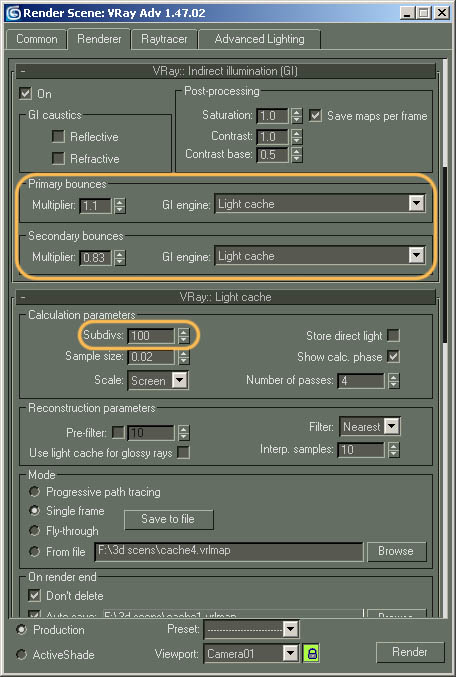This screenshot has height=677, width=456.
Task: Click the Saturation value field
Action: pyautogui.click(x=272, y=116)
